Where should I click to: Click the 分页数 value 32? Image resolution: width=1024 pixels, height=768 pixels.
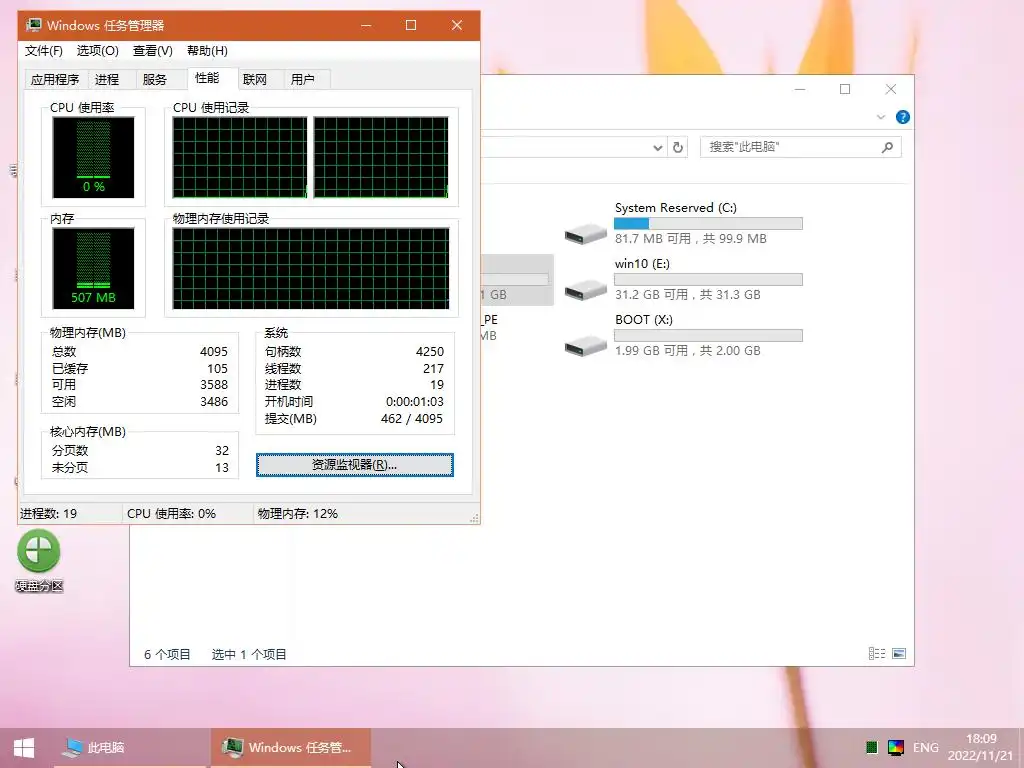click(222, 451)
